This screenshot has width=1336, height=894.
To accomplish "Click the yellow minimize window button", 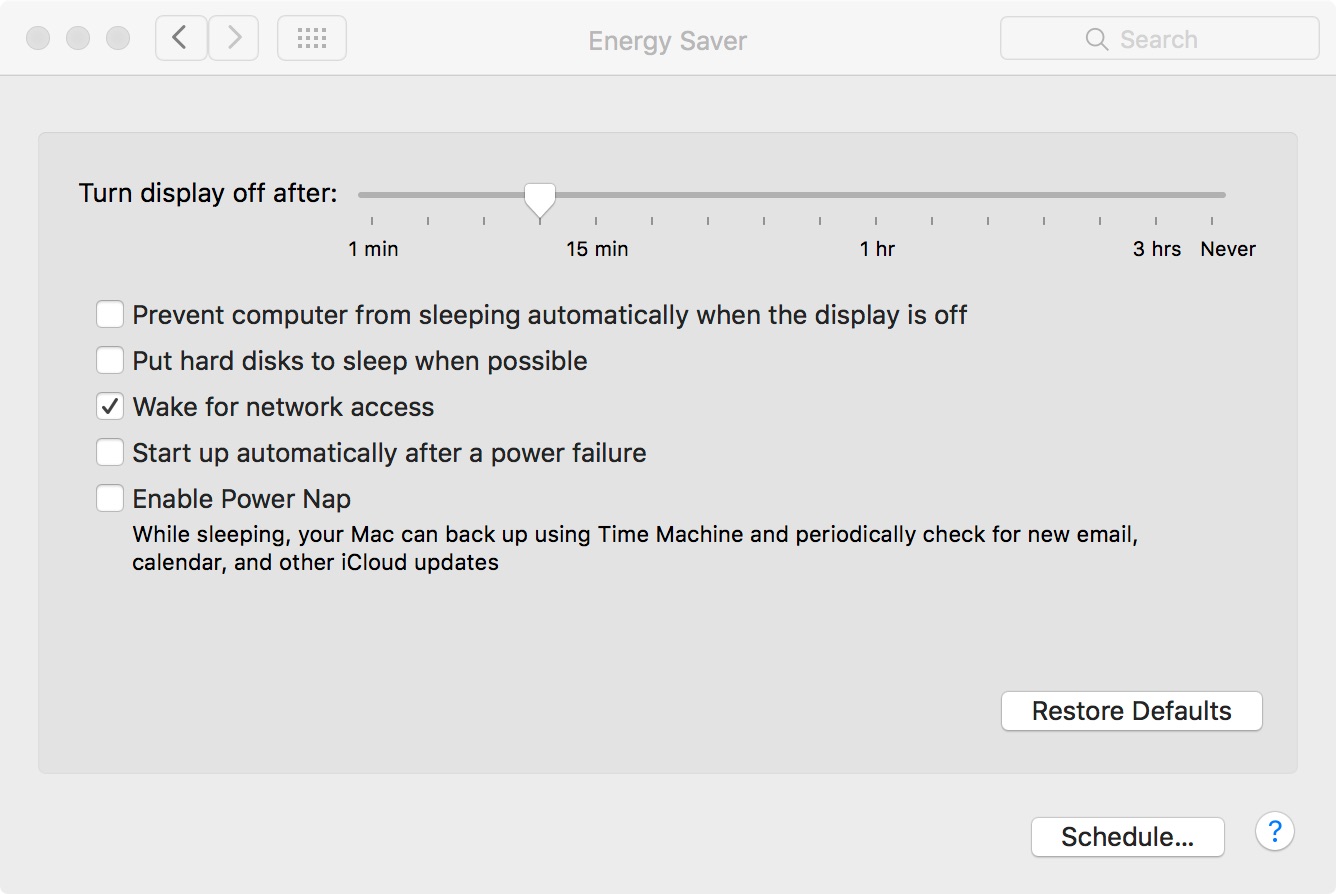I will [78, 38].
